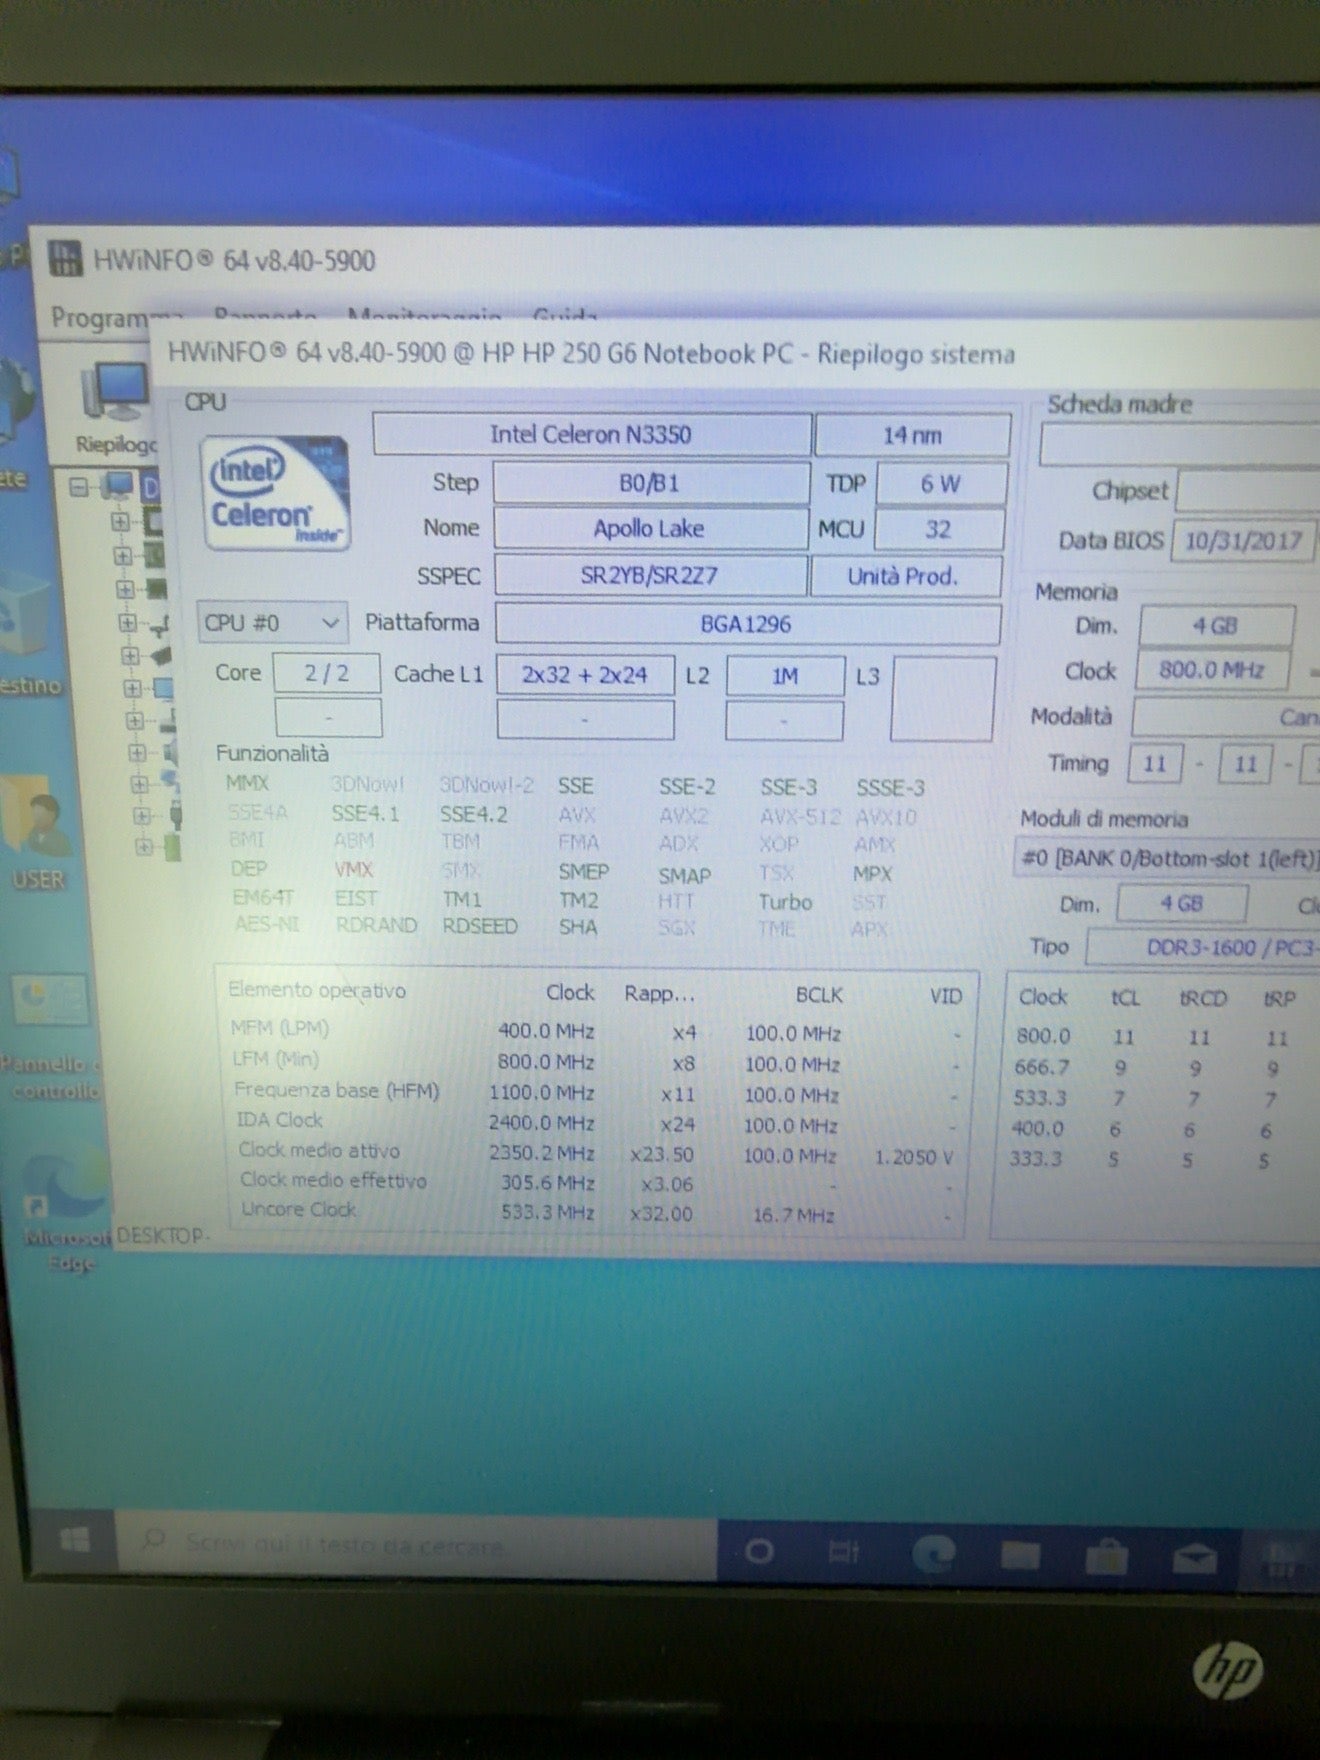Click the memory clock 800.0 MHz field
Viewport: 1320px width, 1760px height.
pyautogui.click(x=1213, y=669)
